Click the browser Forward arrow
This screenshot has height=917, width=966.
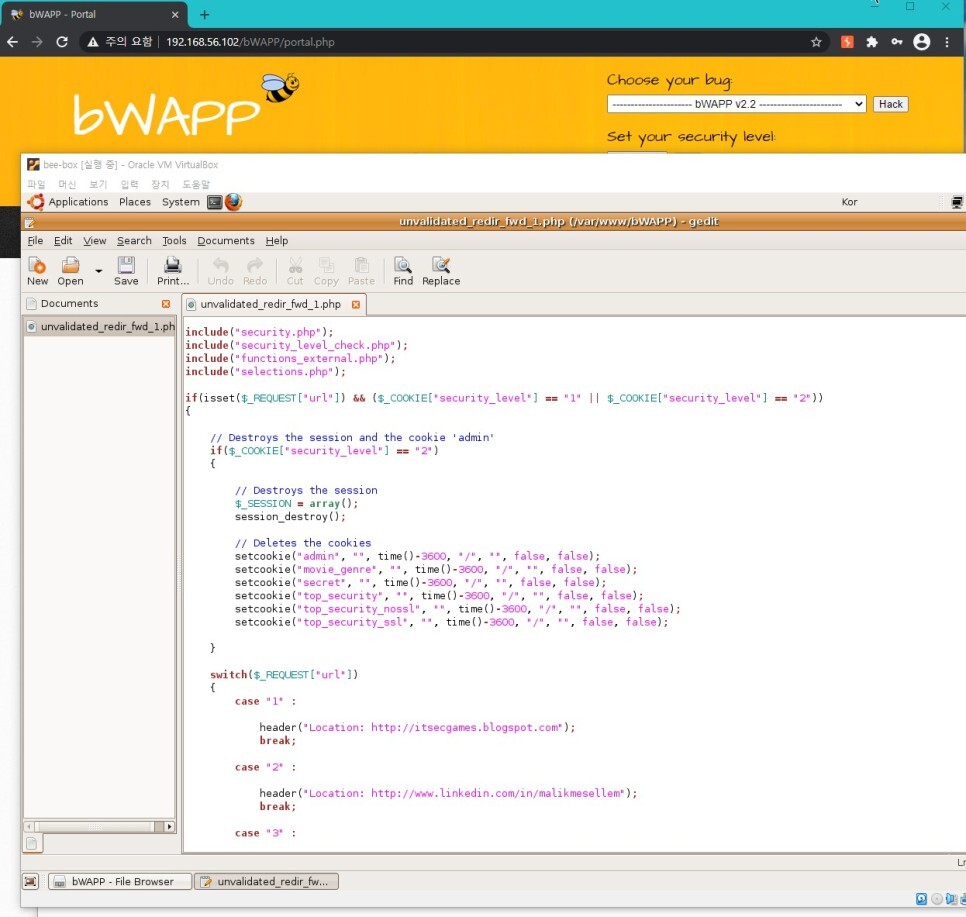pos(37,42)
